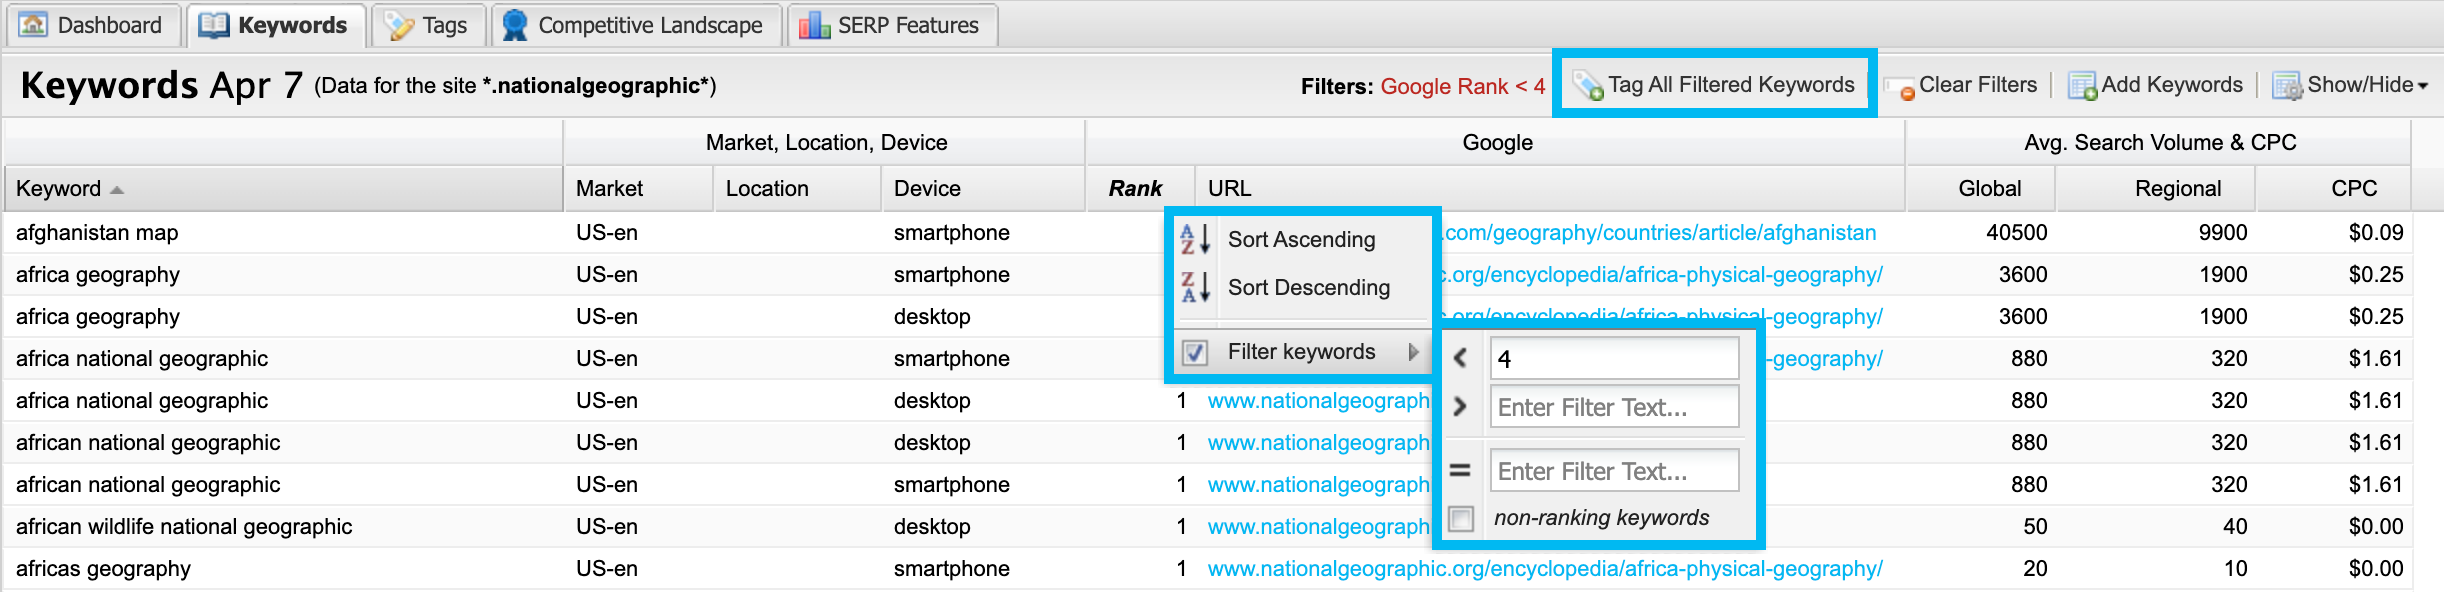Image resolution: width=2446 pixels, height=592 pixels.
Task: Click the equals filter symbol
Action: [x=1460, y=470]
